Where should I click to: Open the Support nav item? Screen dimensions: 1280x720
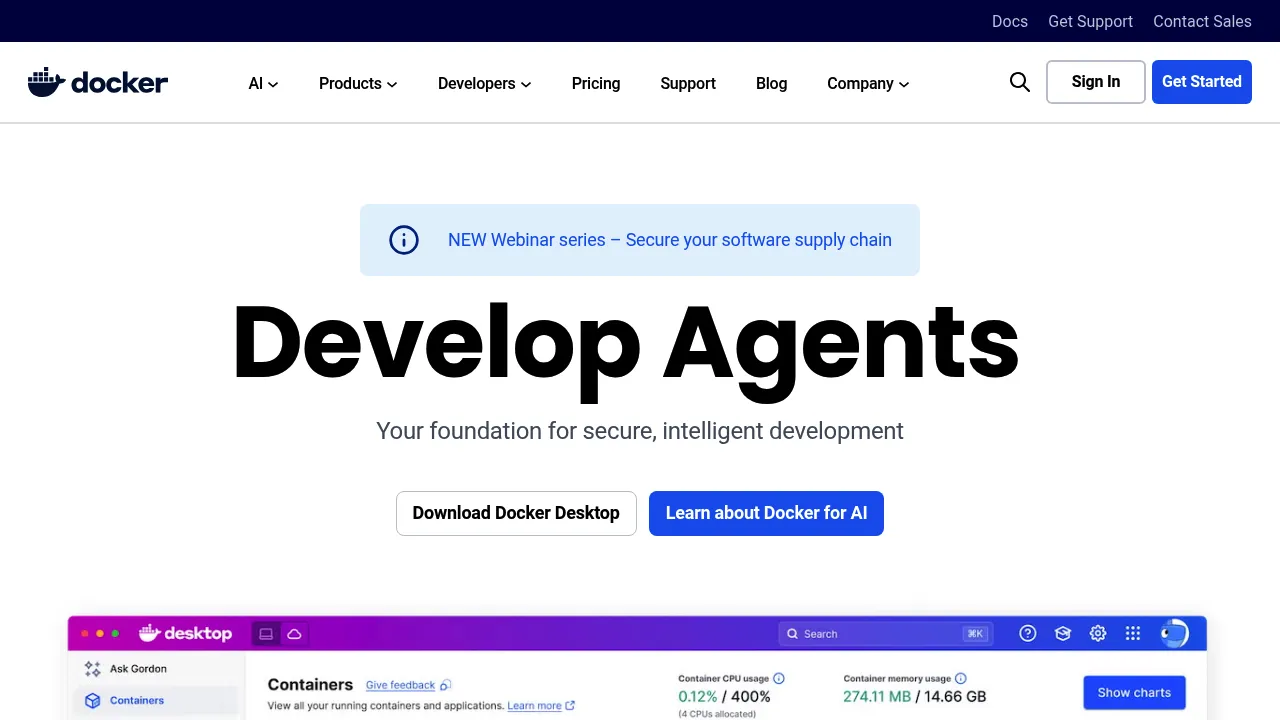pos(688,84)
